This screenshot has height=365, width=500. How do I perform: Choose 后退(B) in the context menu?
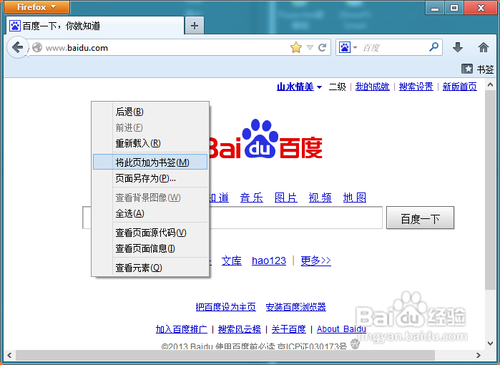point(150,112)
